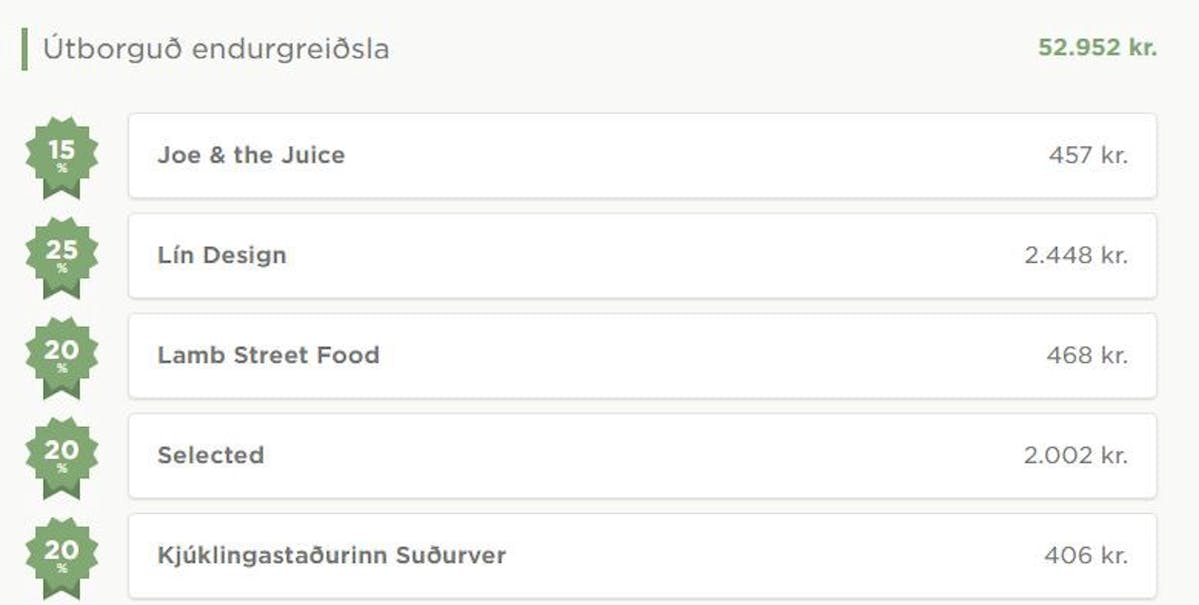Click the 2.448 kr. amount

point(1076,255)
